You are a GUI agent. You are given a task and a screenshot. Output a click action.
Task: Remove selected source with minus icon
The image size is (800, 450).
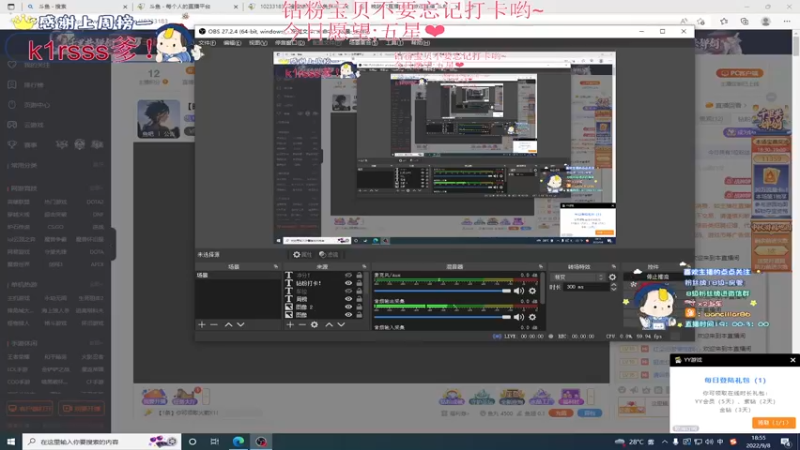click(302, 324)
